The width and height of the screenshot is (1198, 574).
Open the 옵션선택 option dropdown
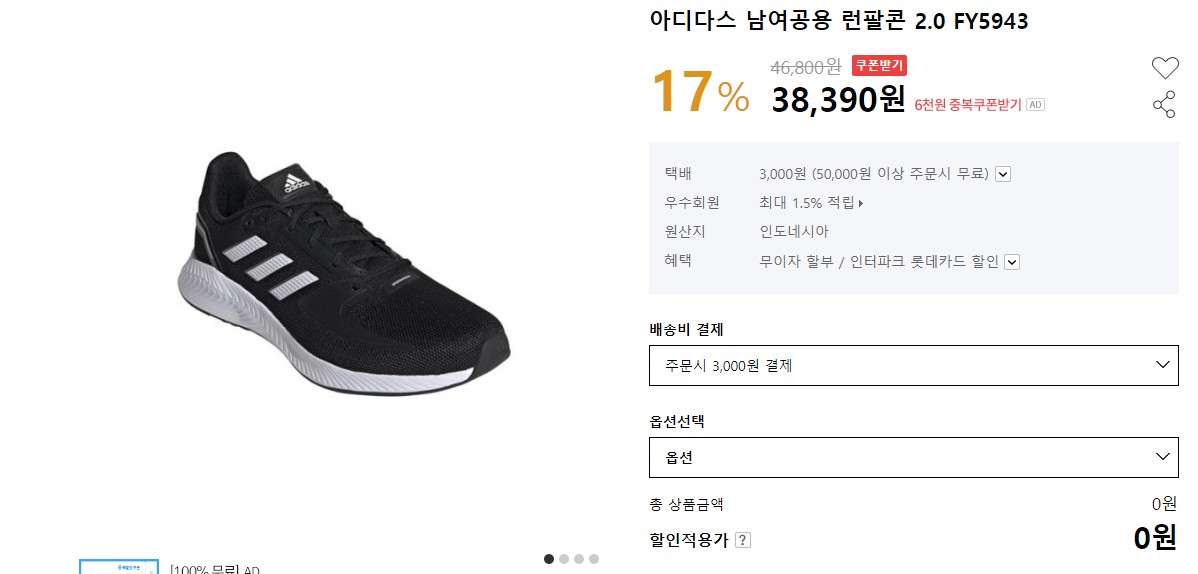point(913,457)
